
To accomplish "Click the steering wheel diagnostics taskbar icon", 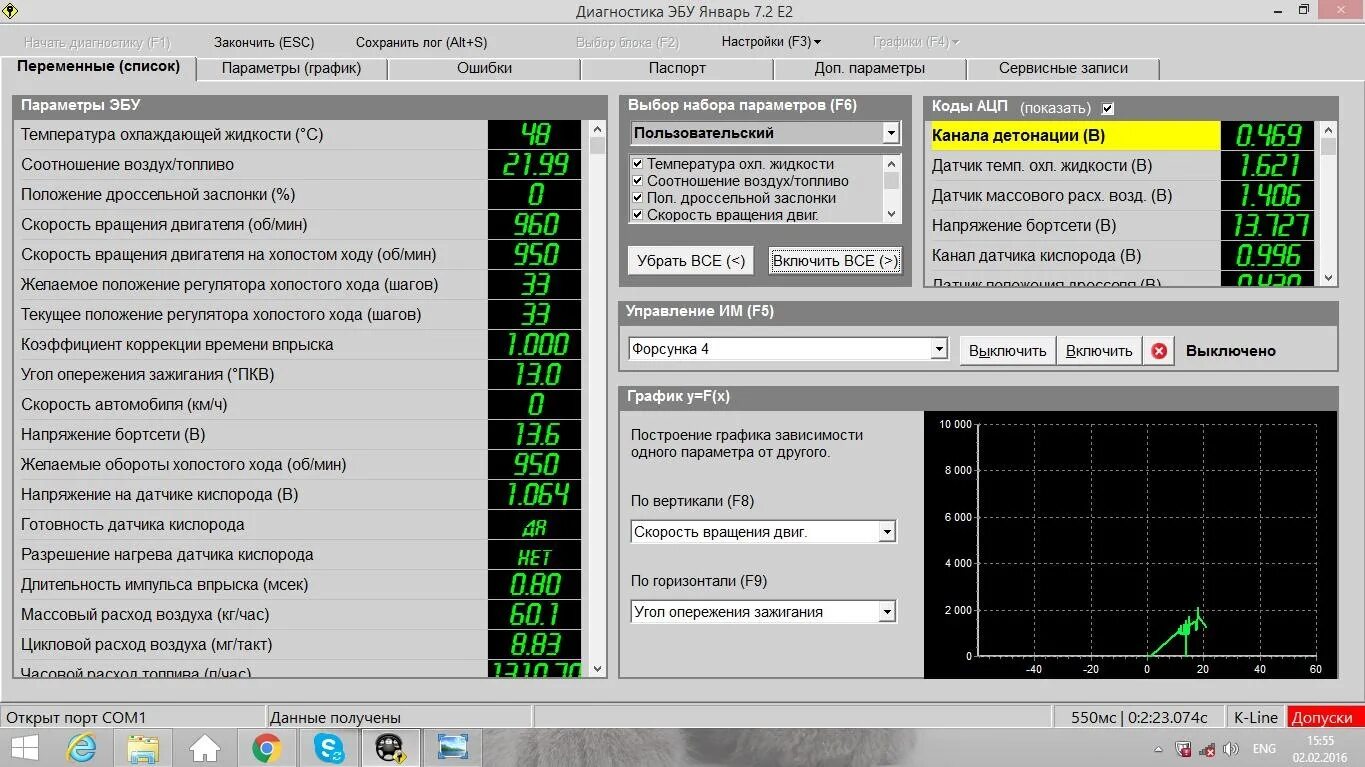I will click(390, 748).
